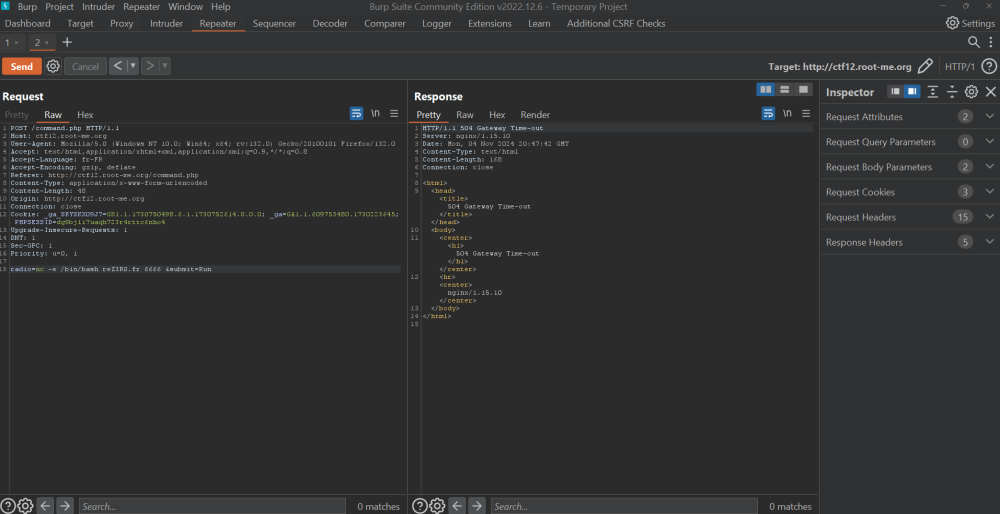Dock Inspector panel to the left

[896, 92]
